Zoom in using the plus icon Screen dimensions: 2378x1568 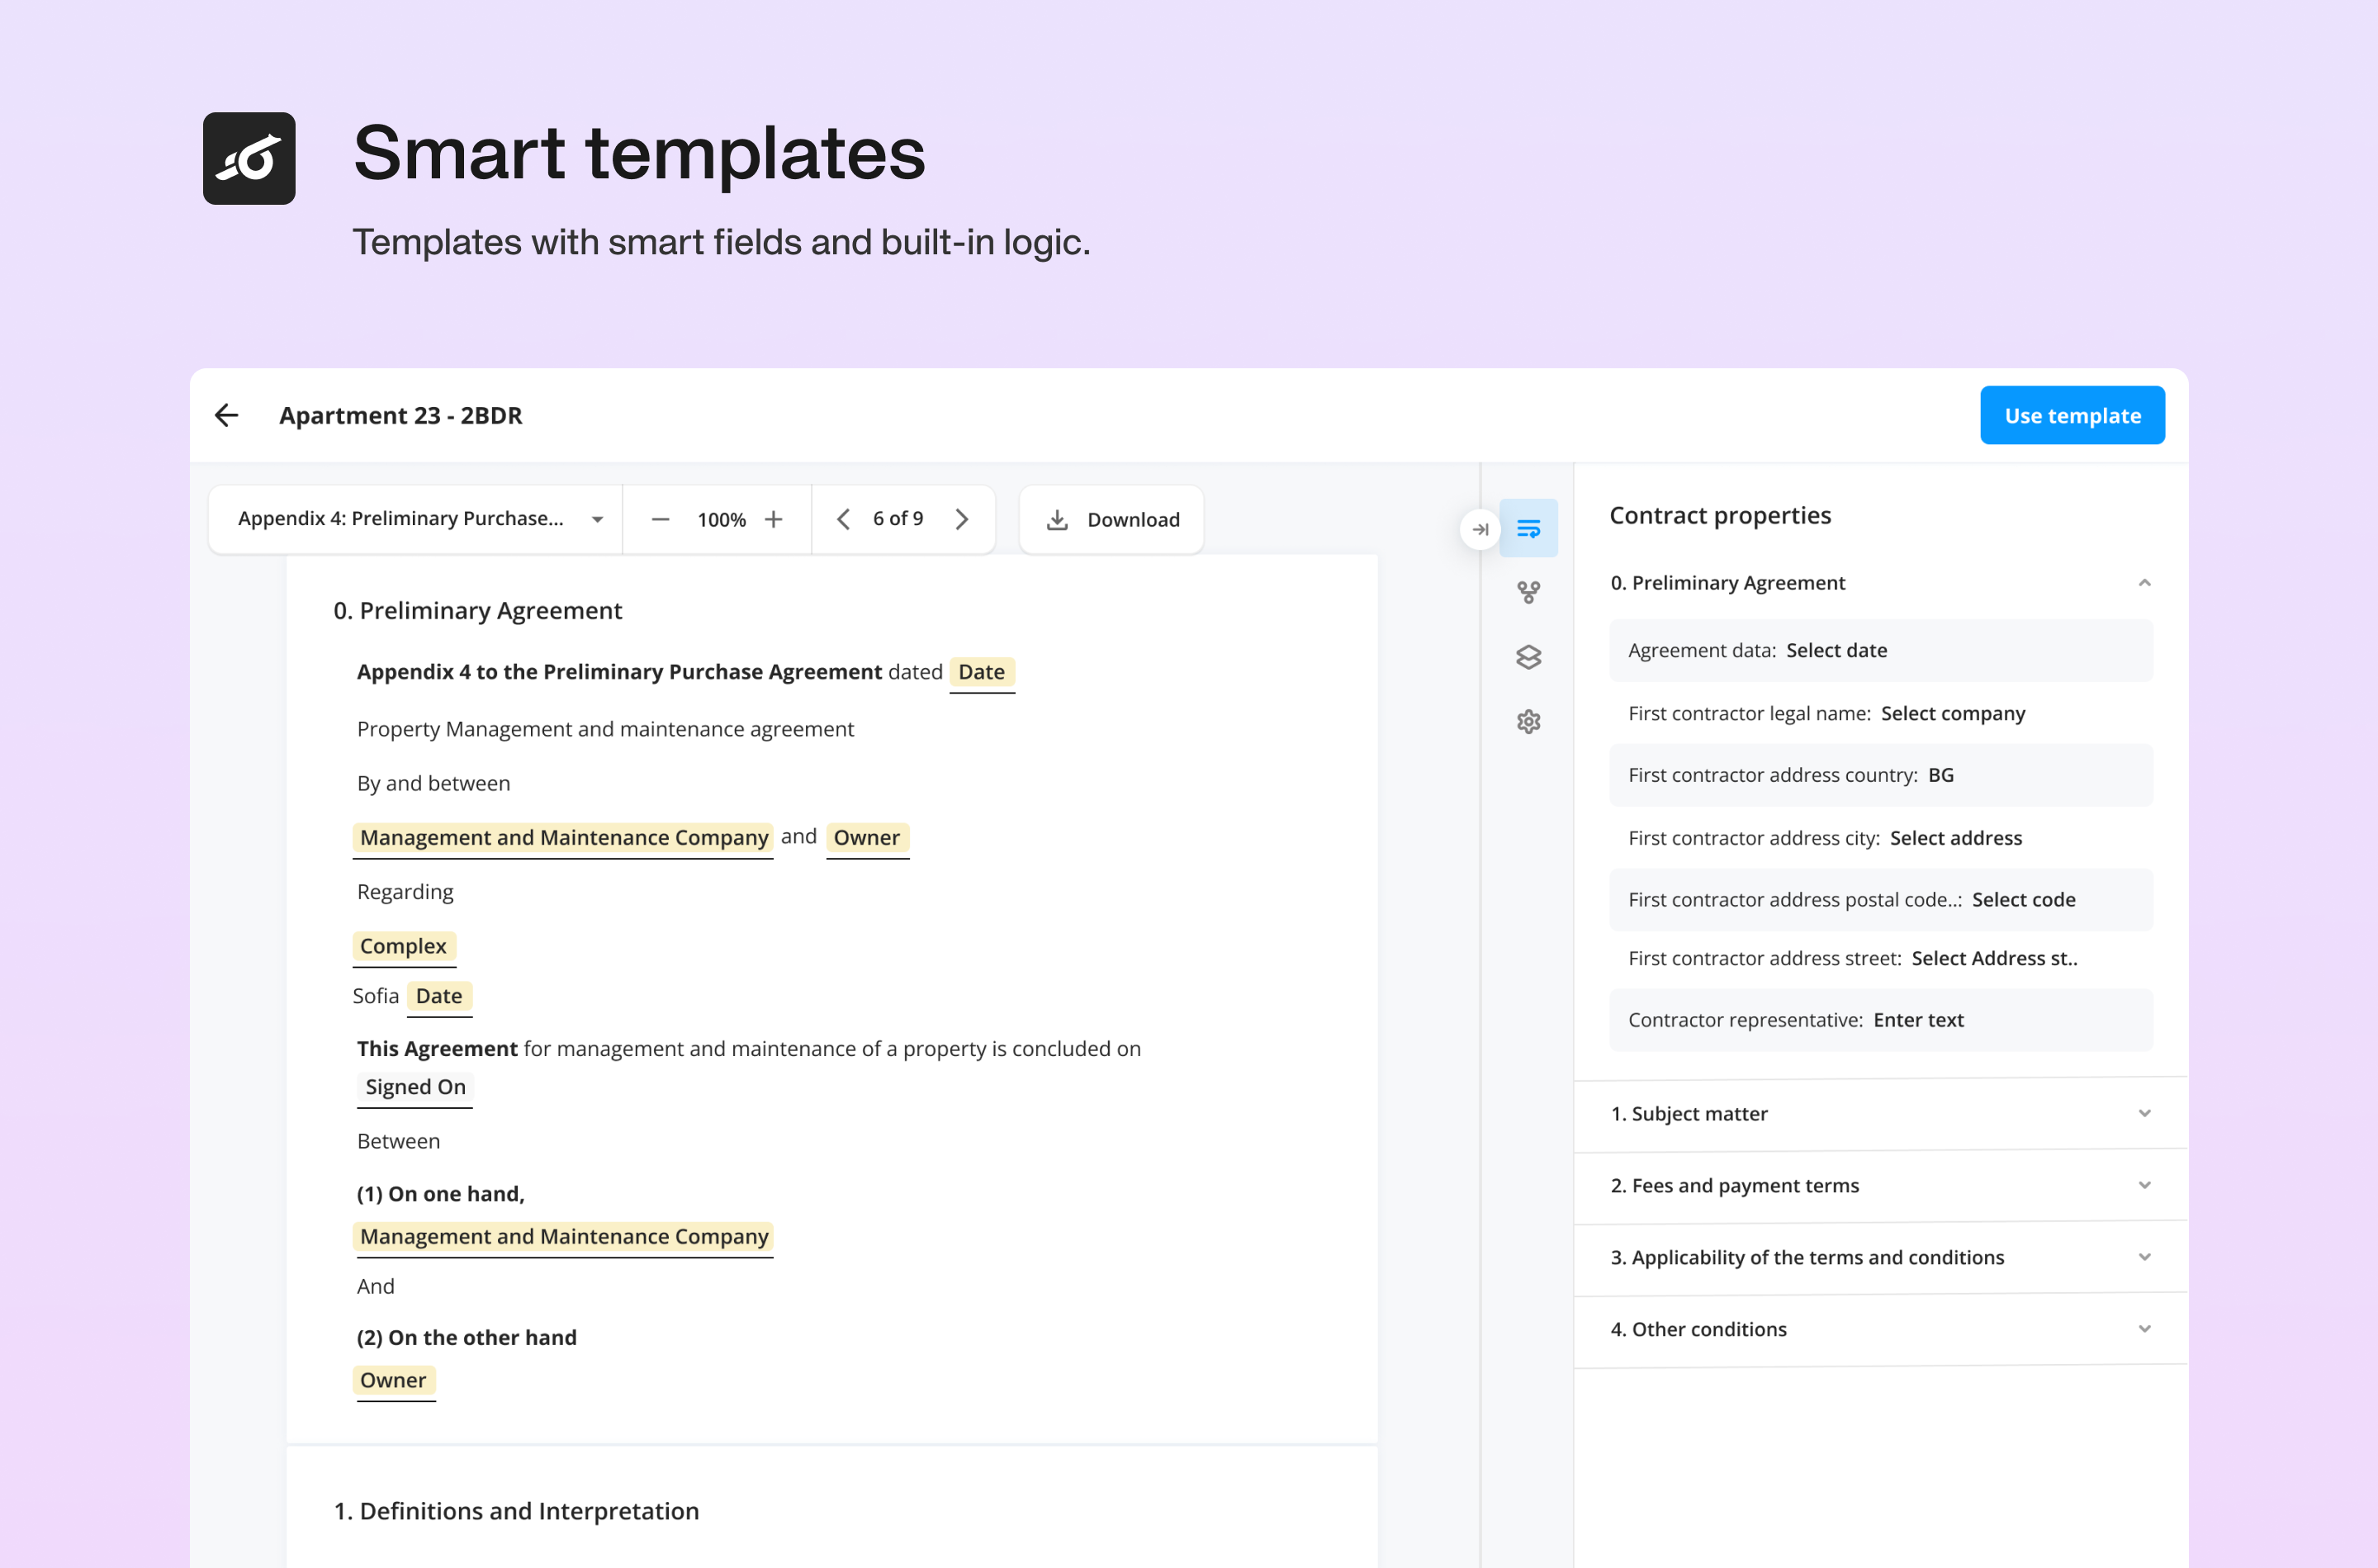(x=774, y=519)
